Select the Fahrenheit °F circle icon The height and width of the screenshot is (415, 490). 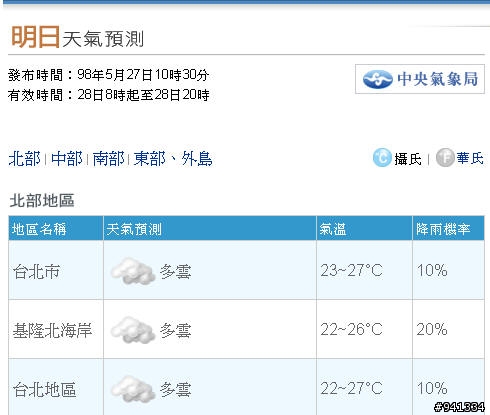[x=445, y=158]
